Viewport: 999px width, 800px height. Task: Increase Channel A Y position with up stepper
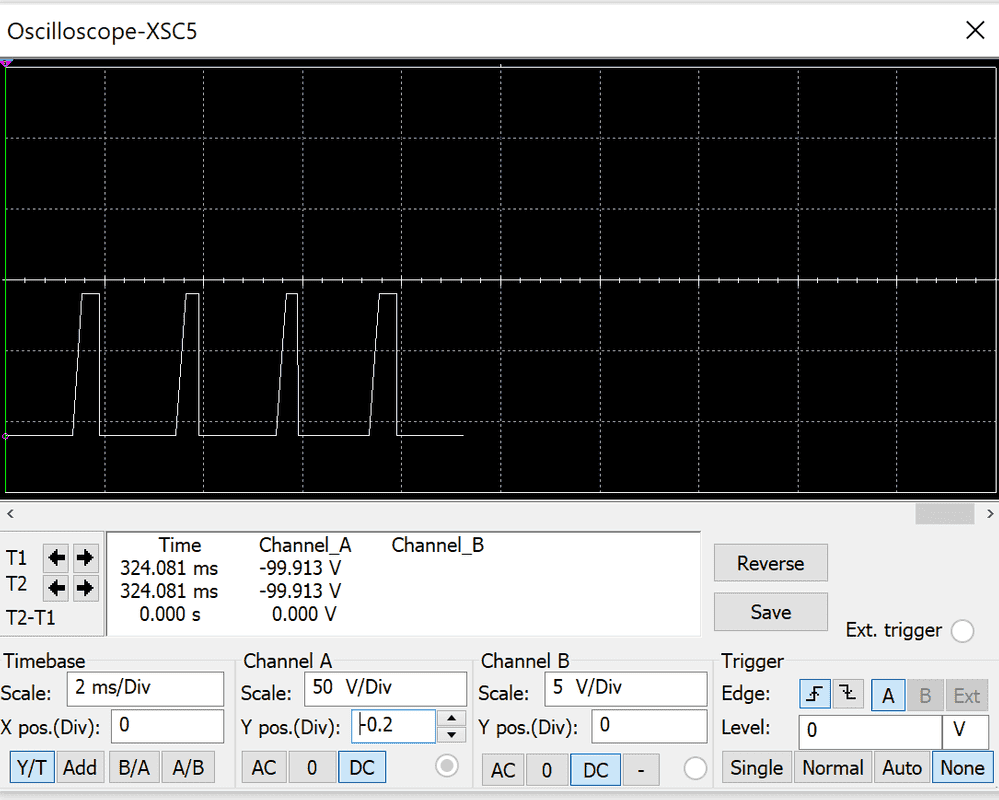(453, 718)
